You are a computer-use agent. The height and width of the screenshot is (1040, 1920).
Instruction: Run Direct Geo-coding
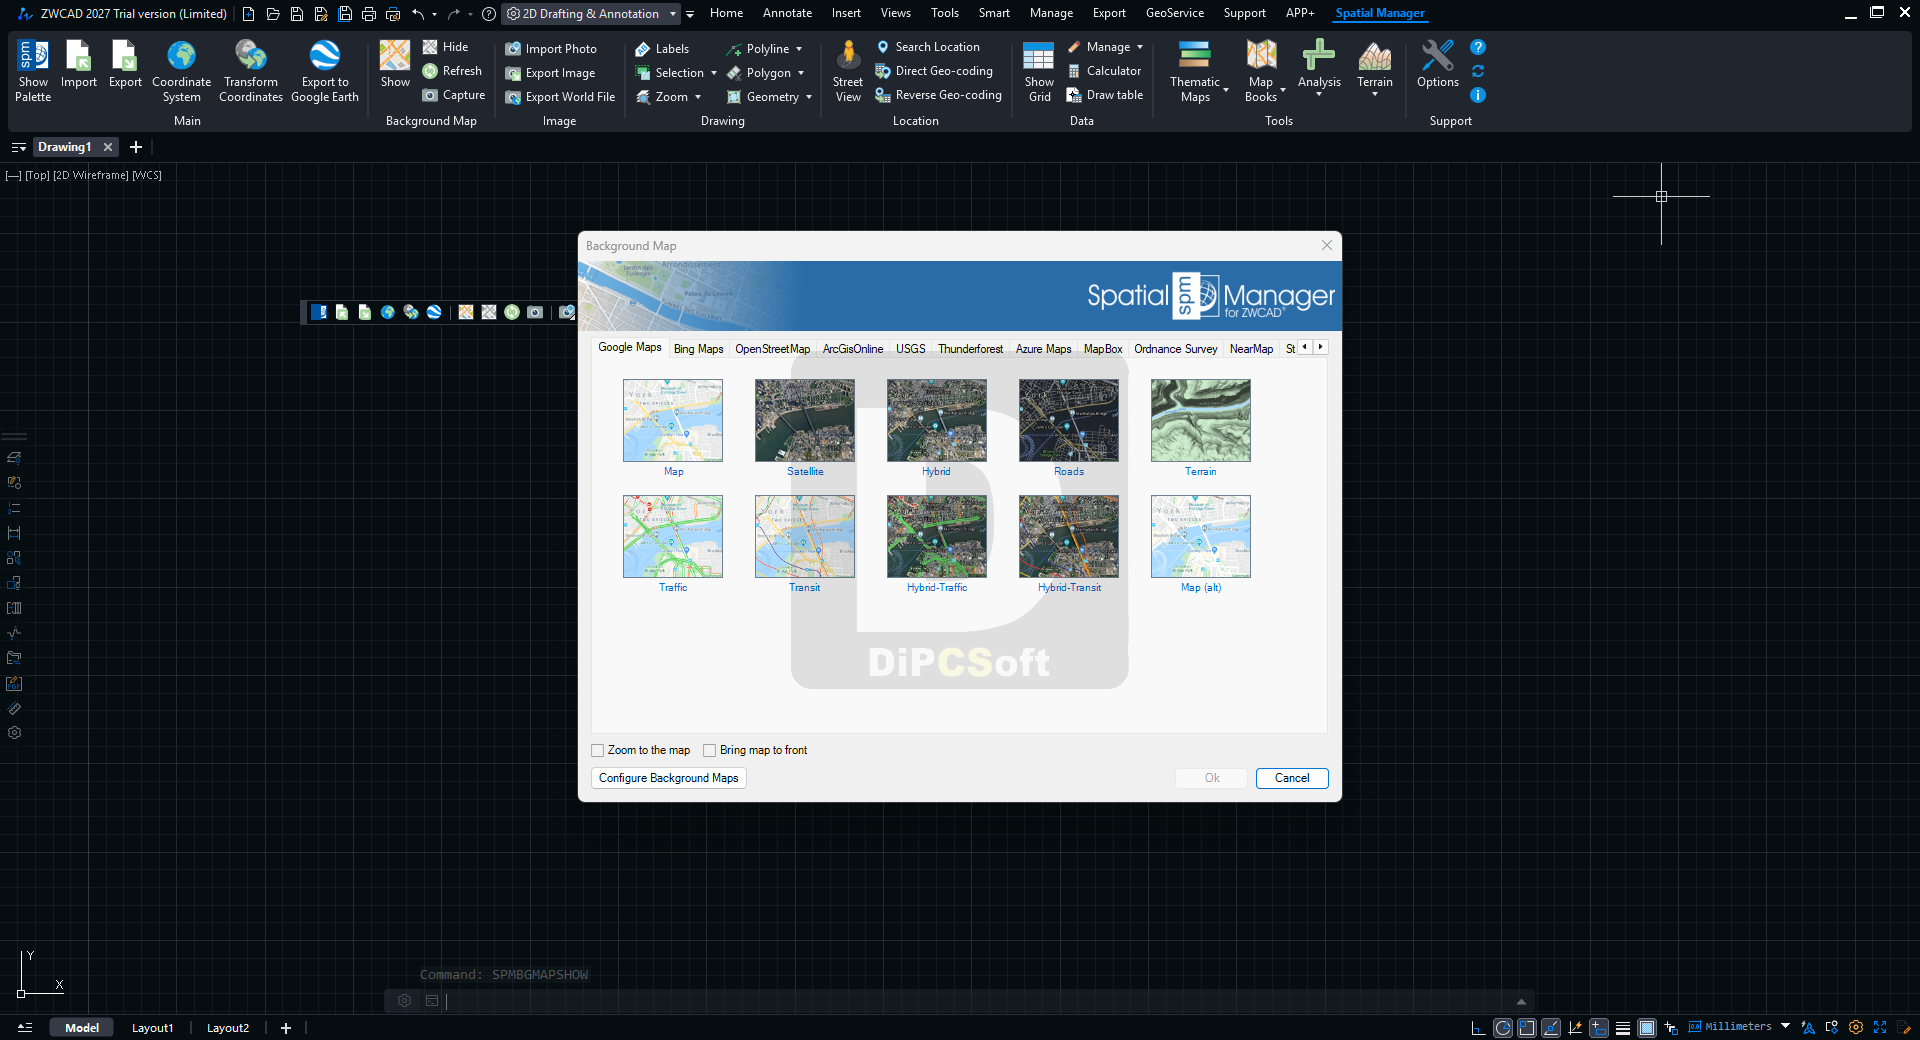[934, 71]
